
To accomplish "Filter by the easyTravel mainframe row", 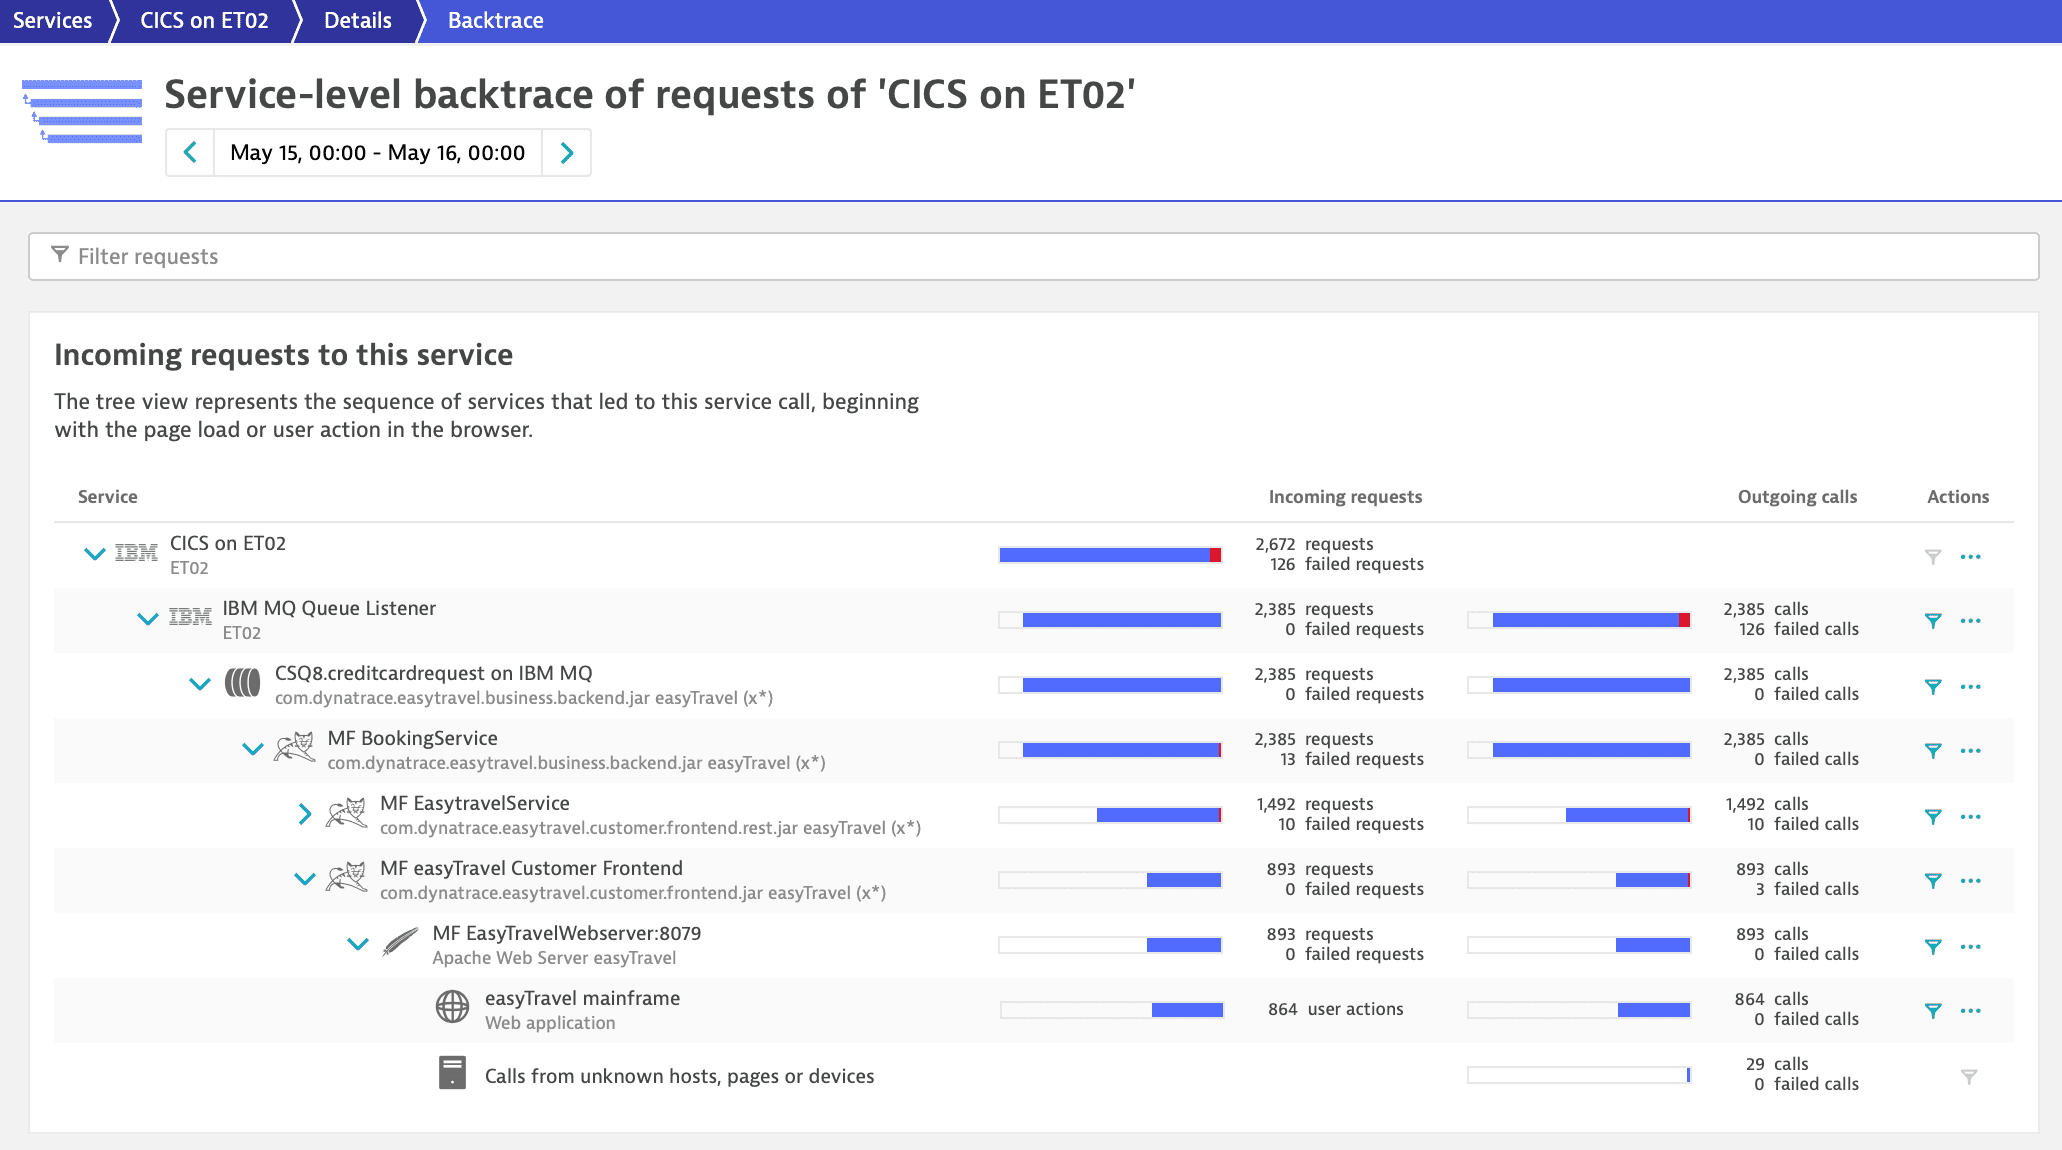I will [x=1933, y=1011].
